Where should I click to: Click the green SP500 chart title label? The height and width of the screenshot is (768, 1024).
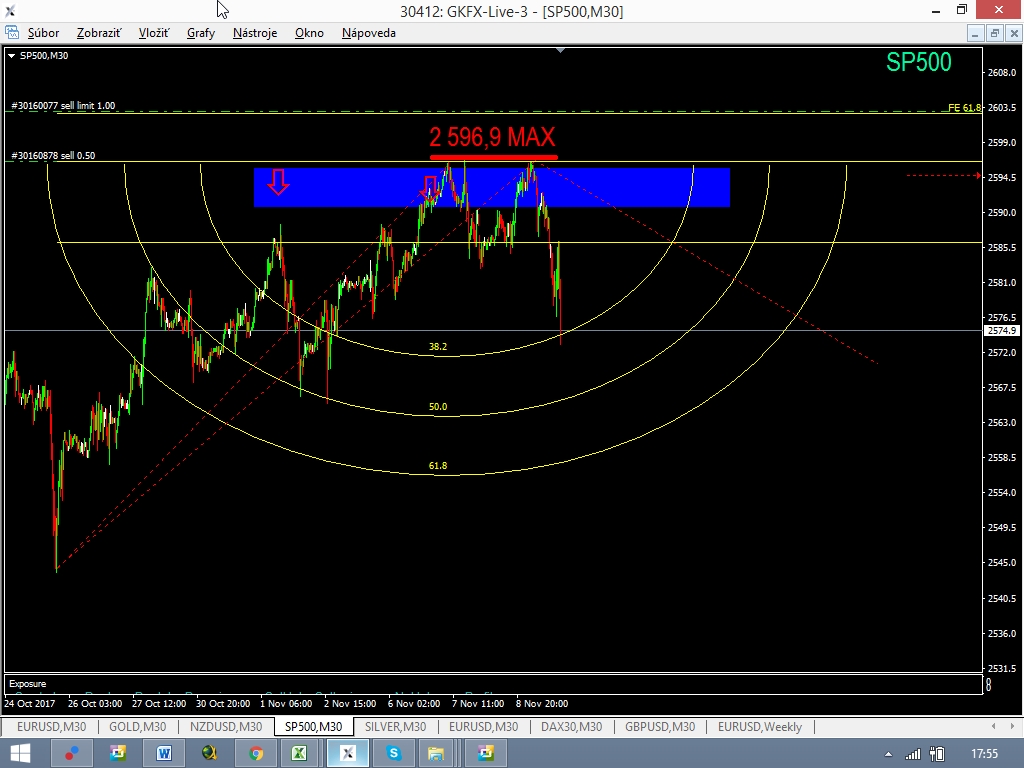pos(918,62)
